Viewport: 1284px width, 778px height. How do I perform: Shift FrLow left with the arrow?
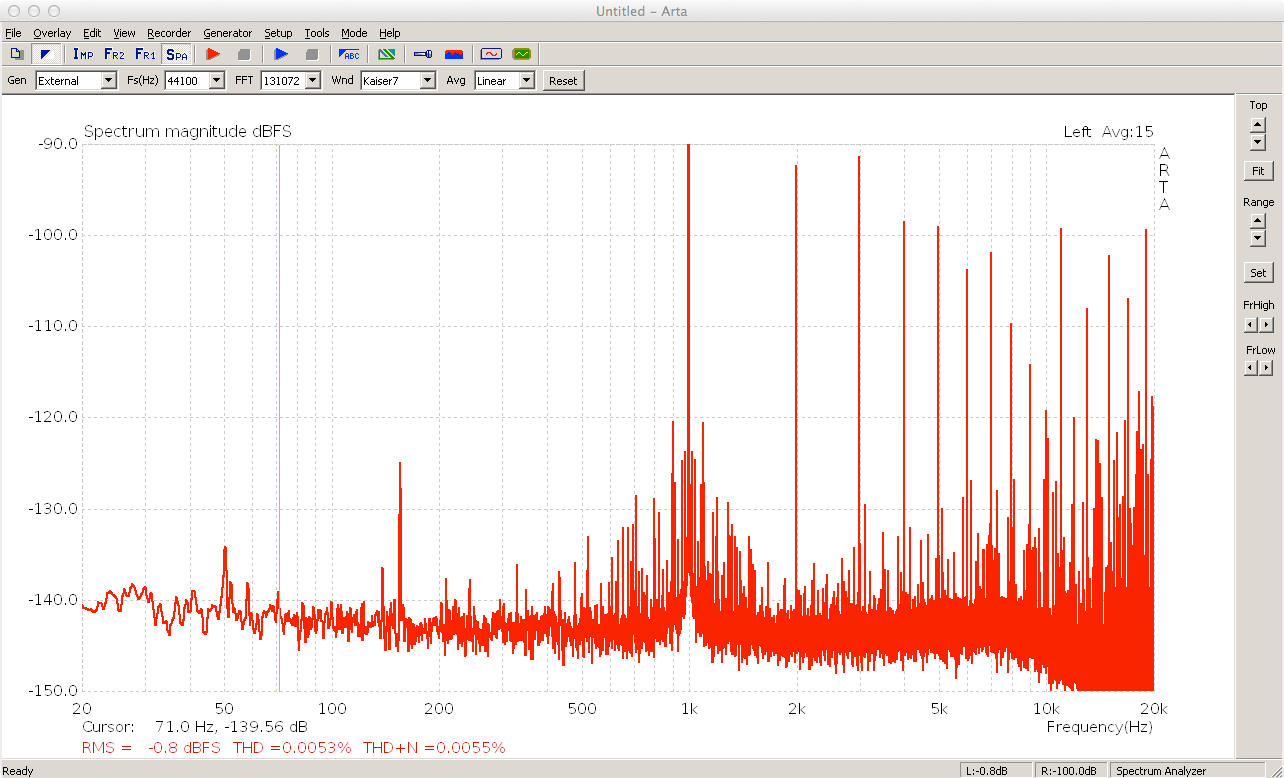[x=1250, y=368]
